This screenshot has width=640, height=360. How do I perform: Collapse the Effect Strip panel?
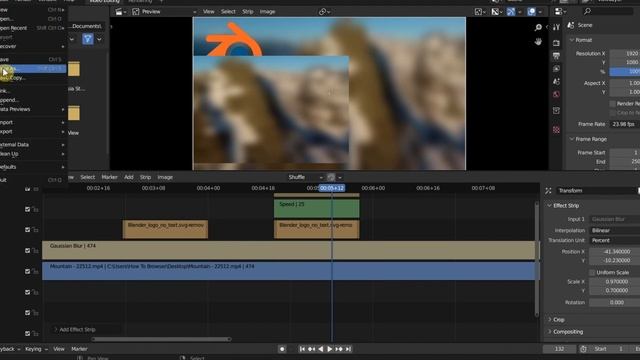coord(566,206)
